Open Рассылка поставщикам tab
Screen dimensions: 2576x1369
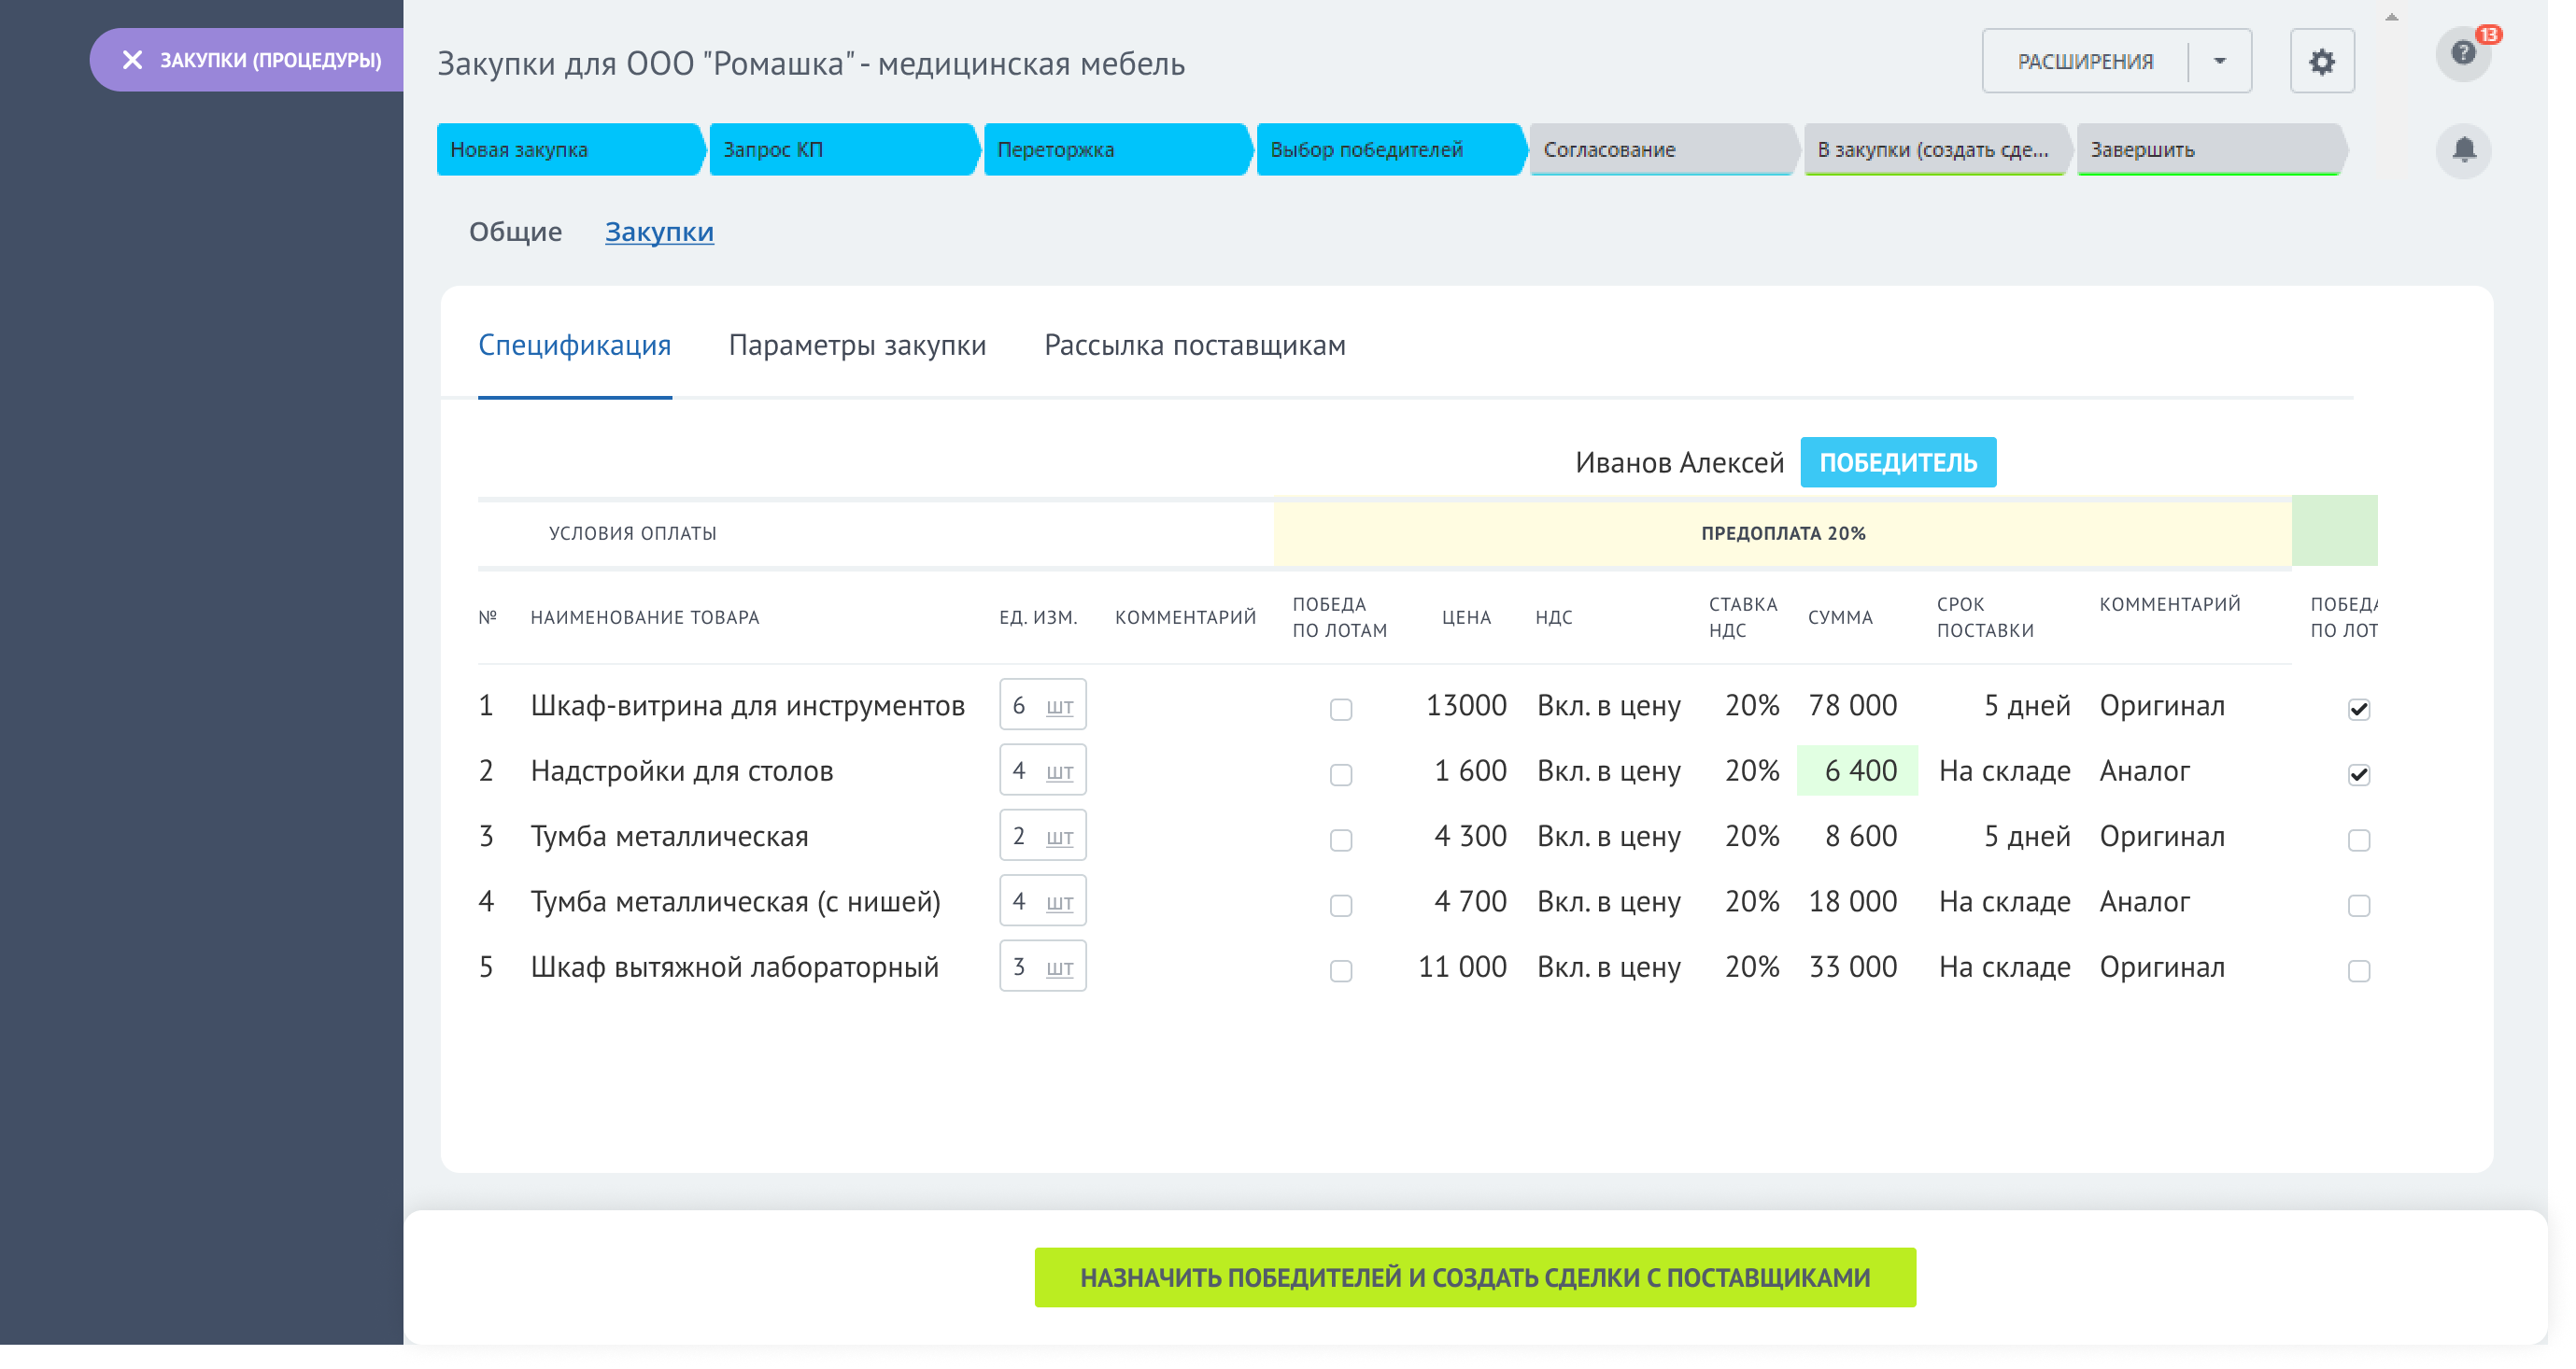tap(1195, 346)
